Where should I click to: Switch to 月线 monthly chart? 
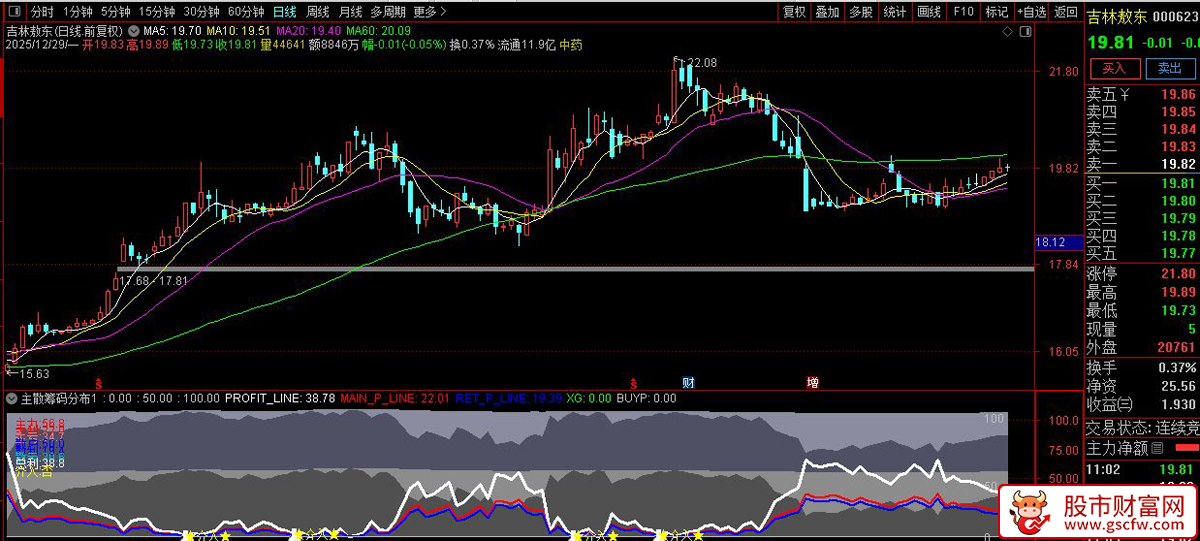coord(350,12)
